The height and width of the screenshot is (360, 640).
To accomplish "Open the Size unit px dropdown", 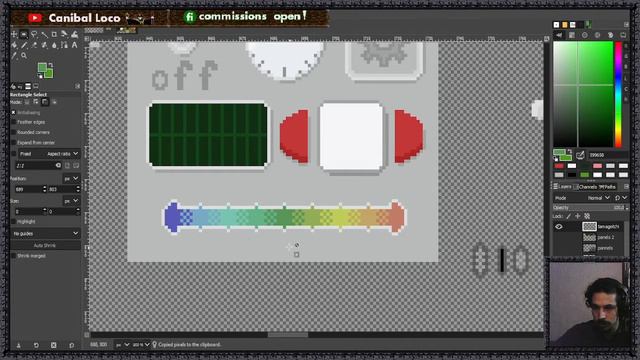I will coord(71,201).
